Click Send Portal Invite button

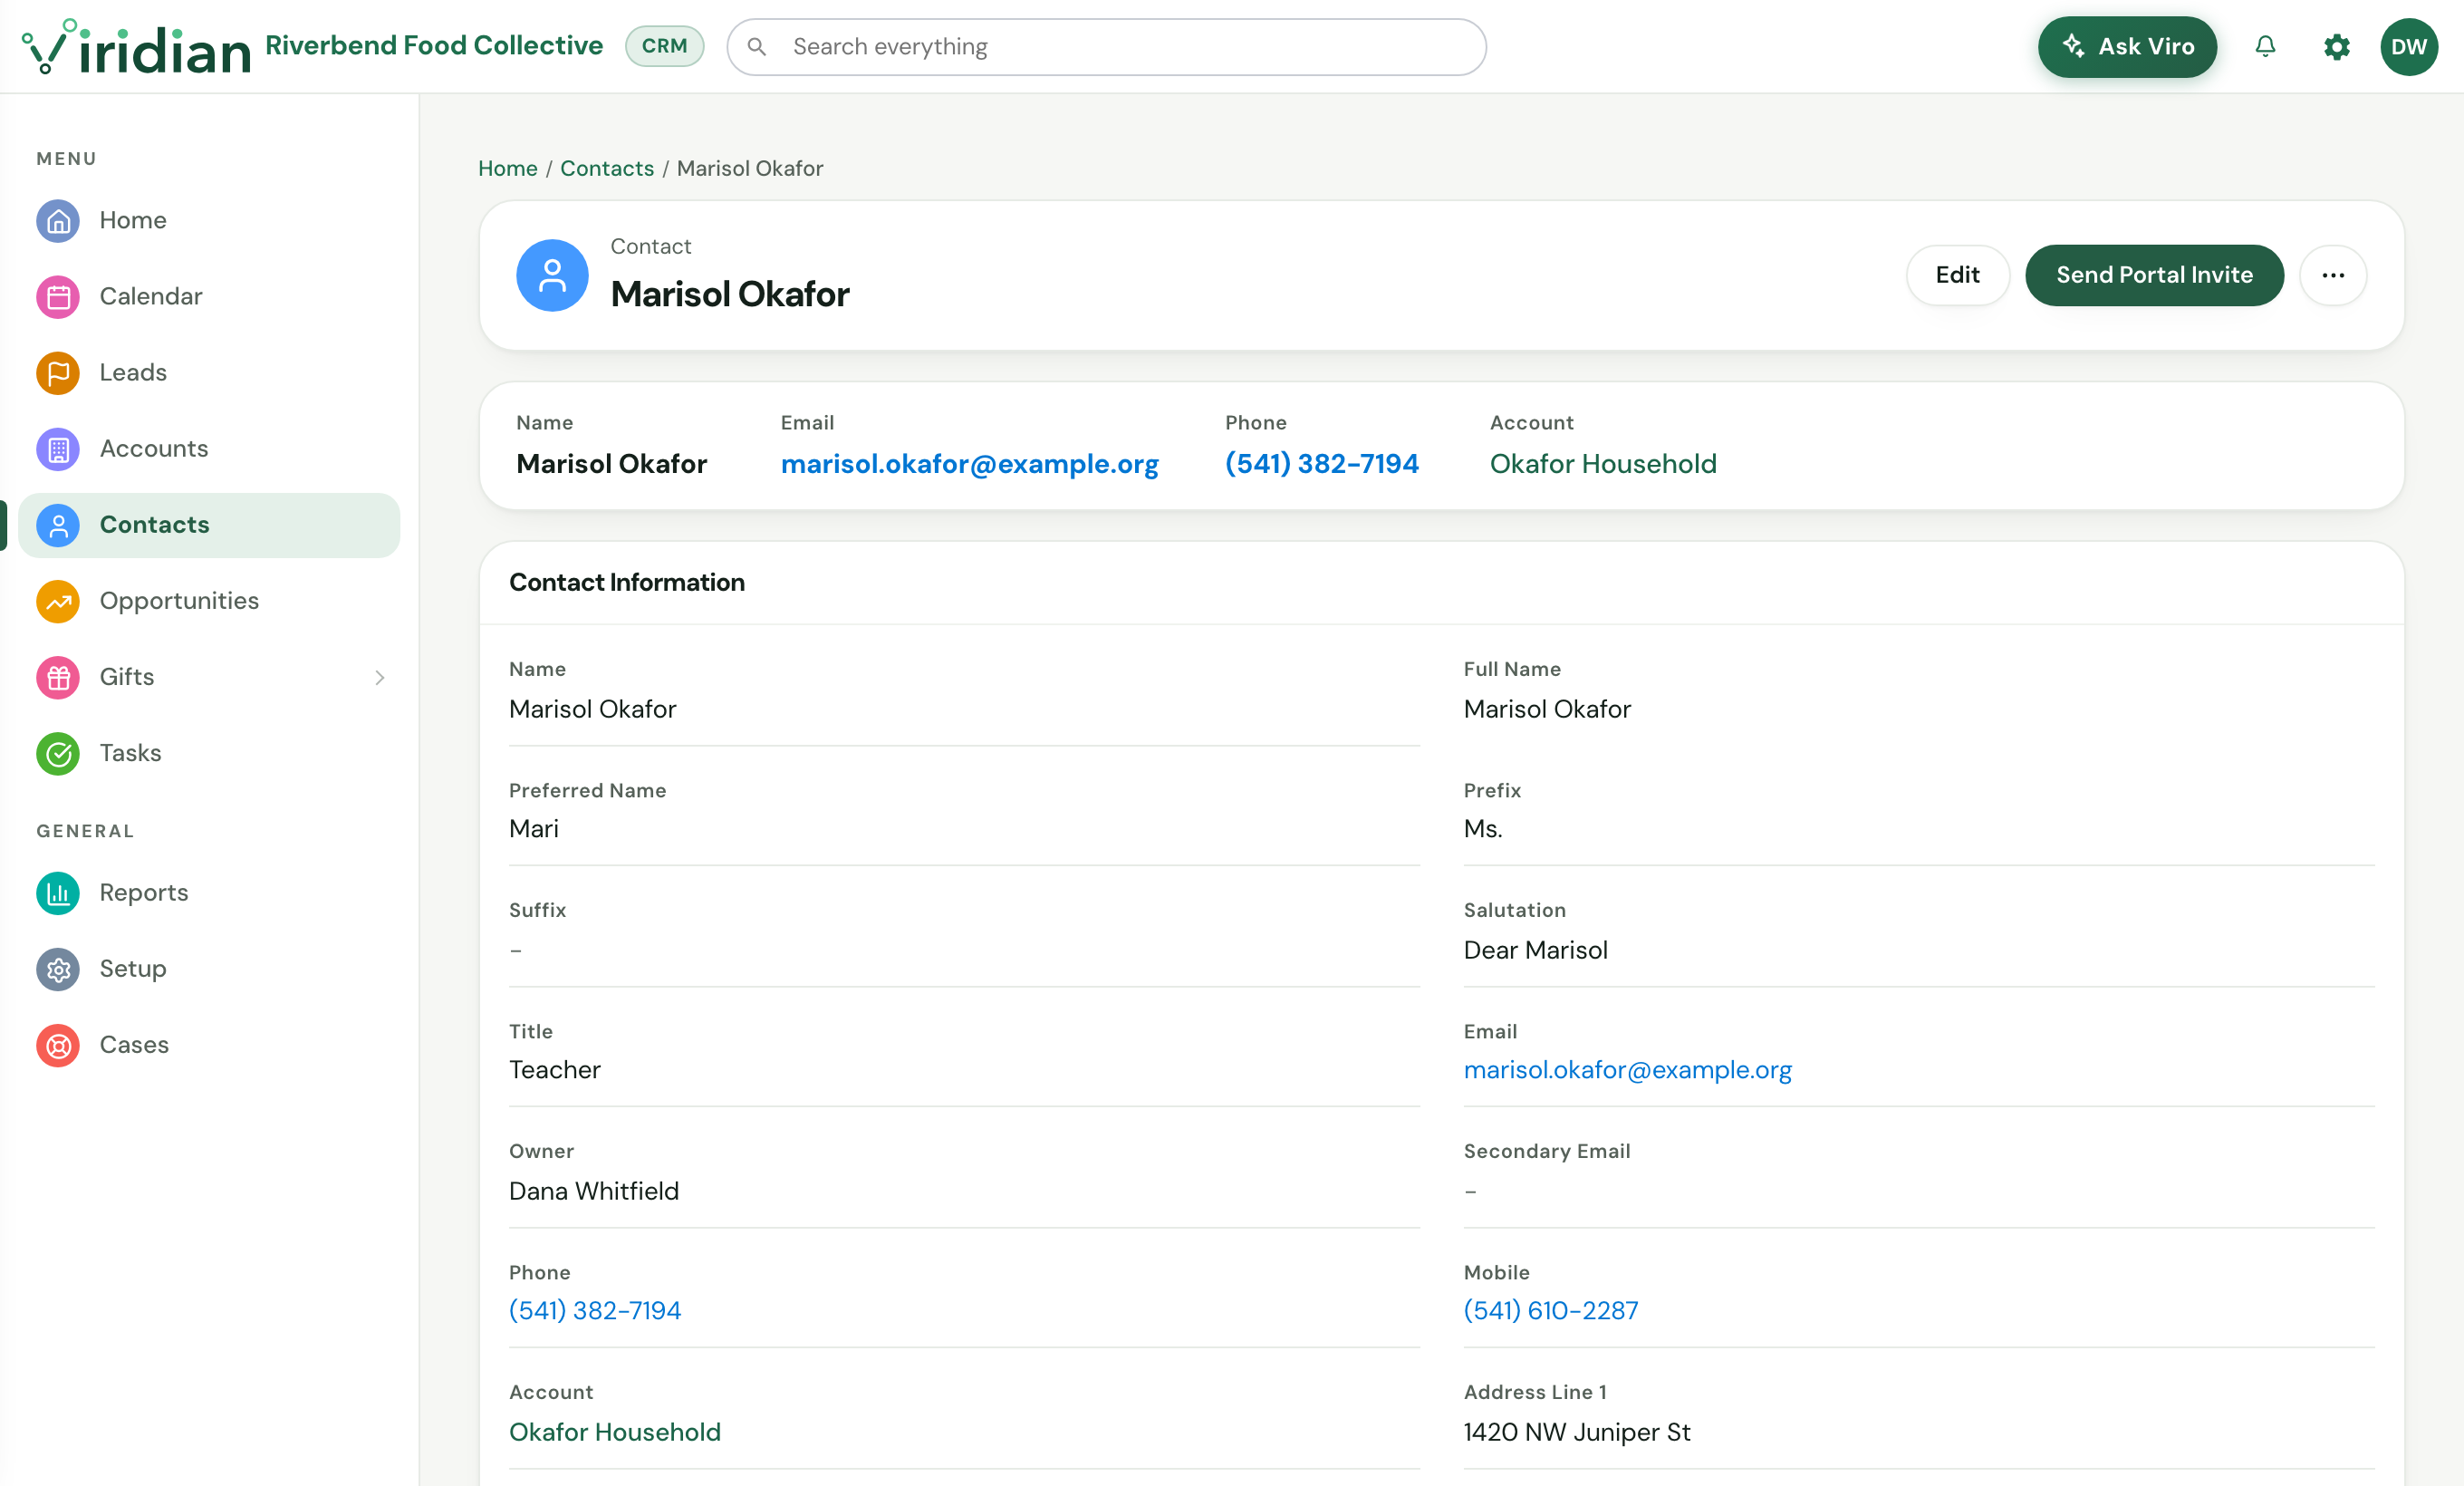[2154, 275]
